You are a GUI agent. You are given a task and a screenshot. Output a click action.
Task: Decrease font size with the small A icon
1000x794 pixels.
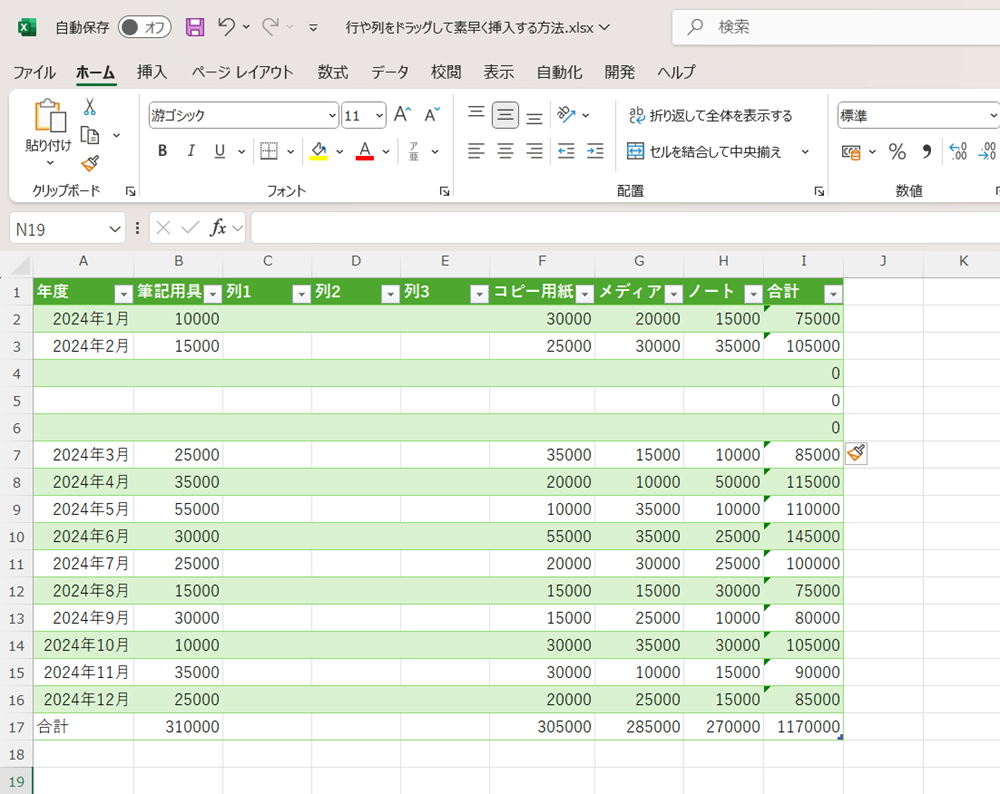tap(432, 115)
